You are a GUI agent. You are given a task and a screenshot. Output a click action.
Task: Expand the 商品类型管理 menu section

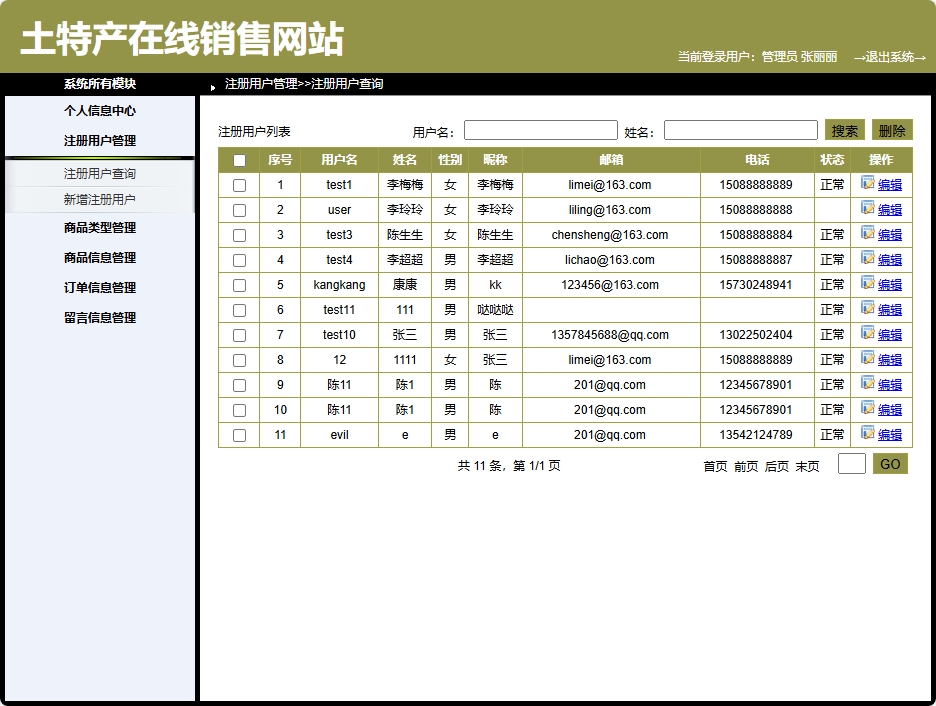(100, 228)
